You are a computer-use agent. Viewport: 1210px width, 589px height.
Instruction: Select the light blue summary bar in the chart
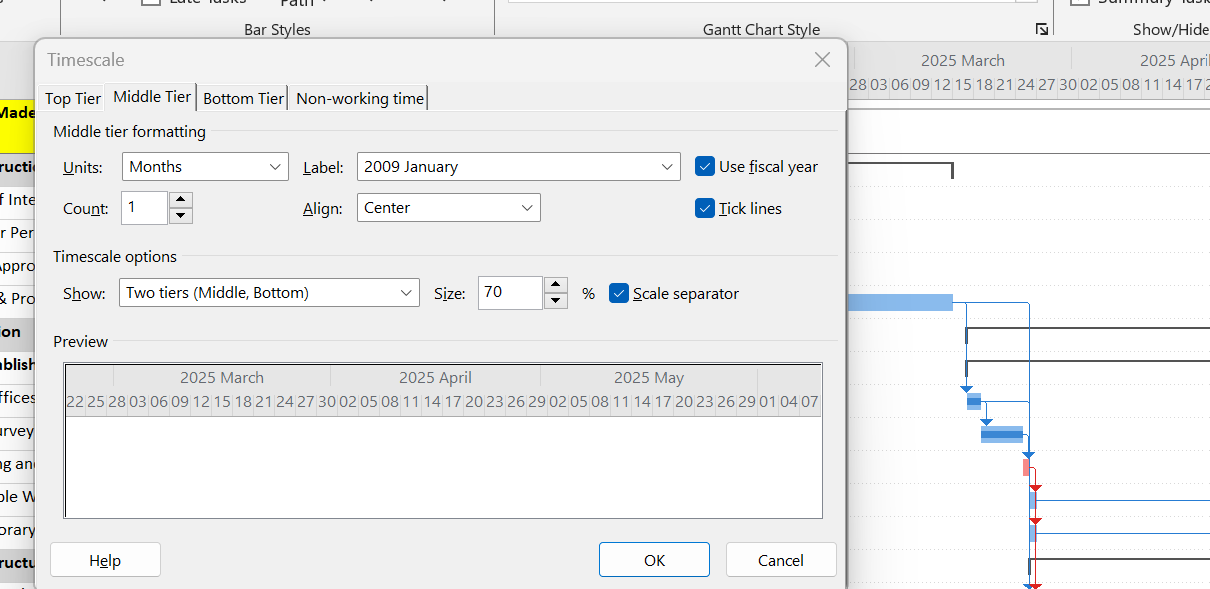(900, 301)
